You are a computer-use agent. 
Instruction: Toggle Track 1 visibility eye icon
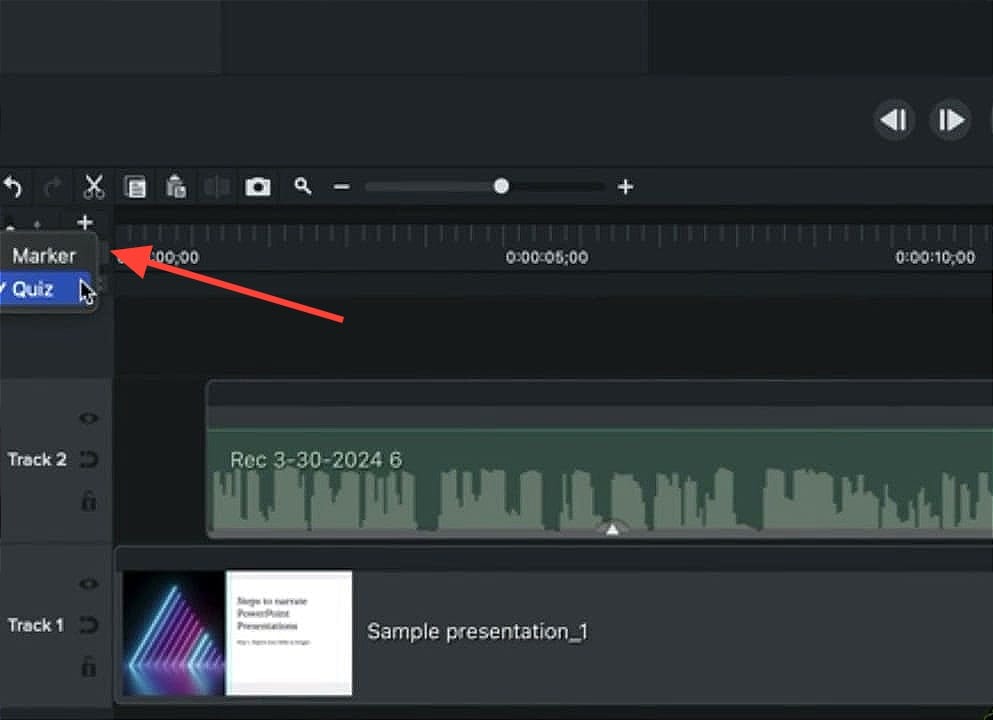(x=88, y=584)
